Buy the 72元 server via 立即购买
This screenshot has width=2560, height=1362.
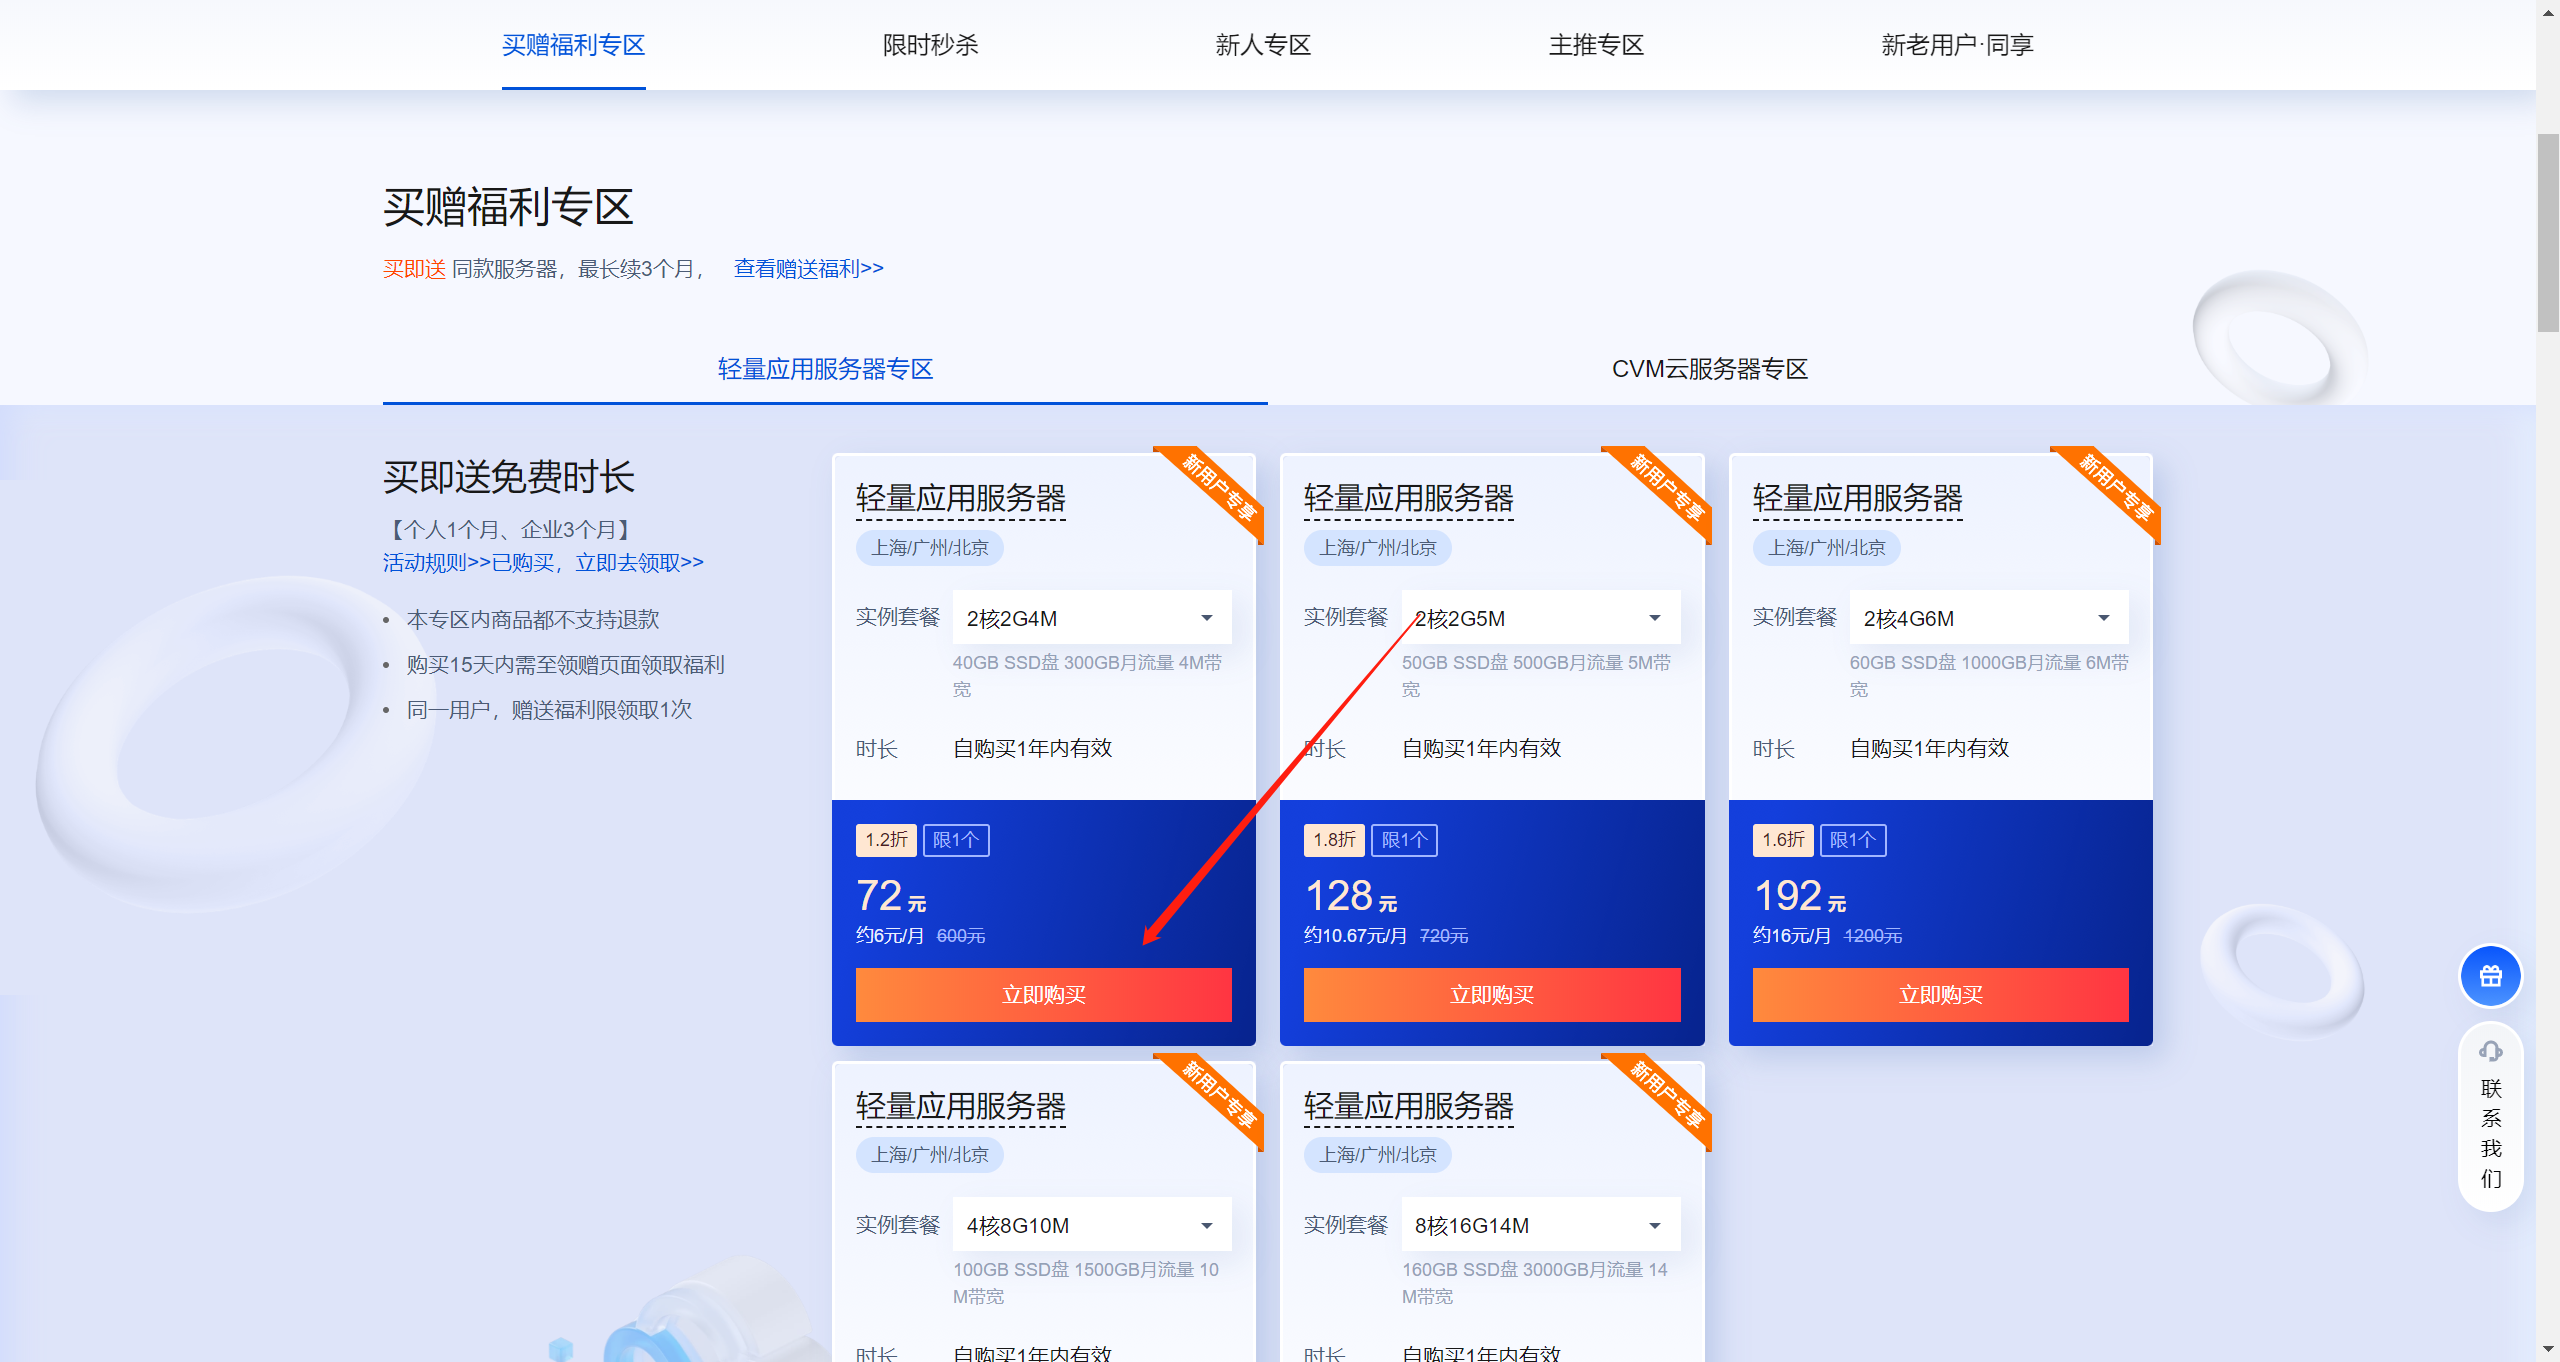pyautogui.click(x=1044, y=994)
